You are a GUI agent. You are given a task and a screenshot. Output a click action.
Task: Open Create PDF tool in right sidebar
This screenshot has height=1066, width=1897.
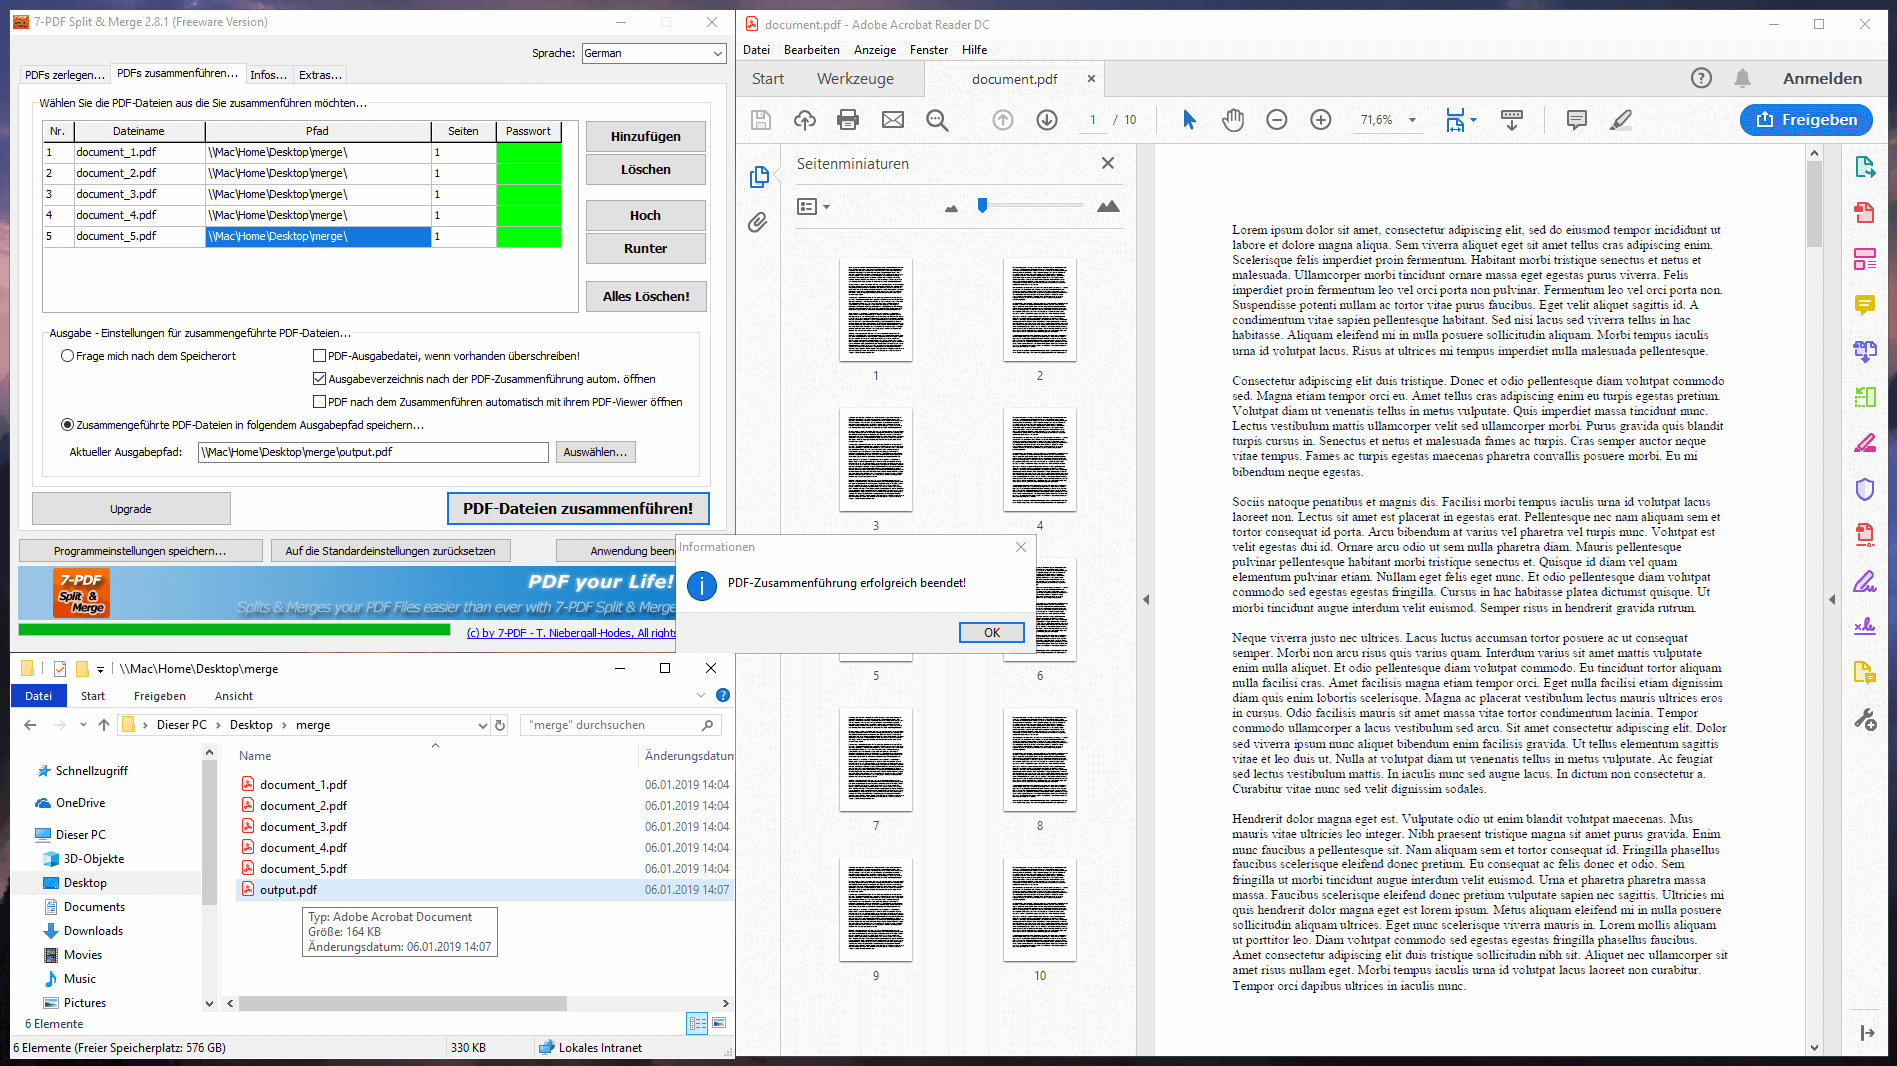(x=1865, y=212)
